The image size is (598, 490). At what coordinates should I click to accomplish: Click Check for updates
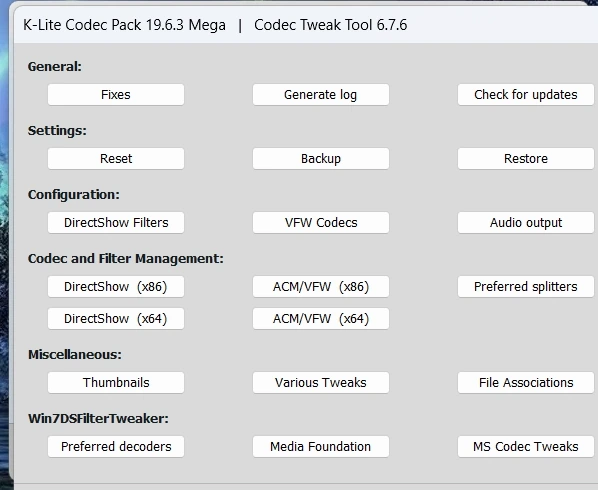526,95
